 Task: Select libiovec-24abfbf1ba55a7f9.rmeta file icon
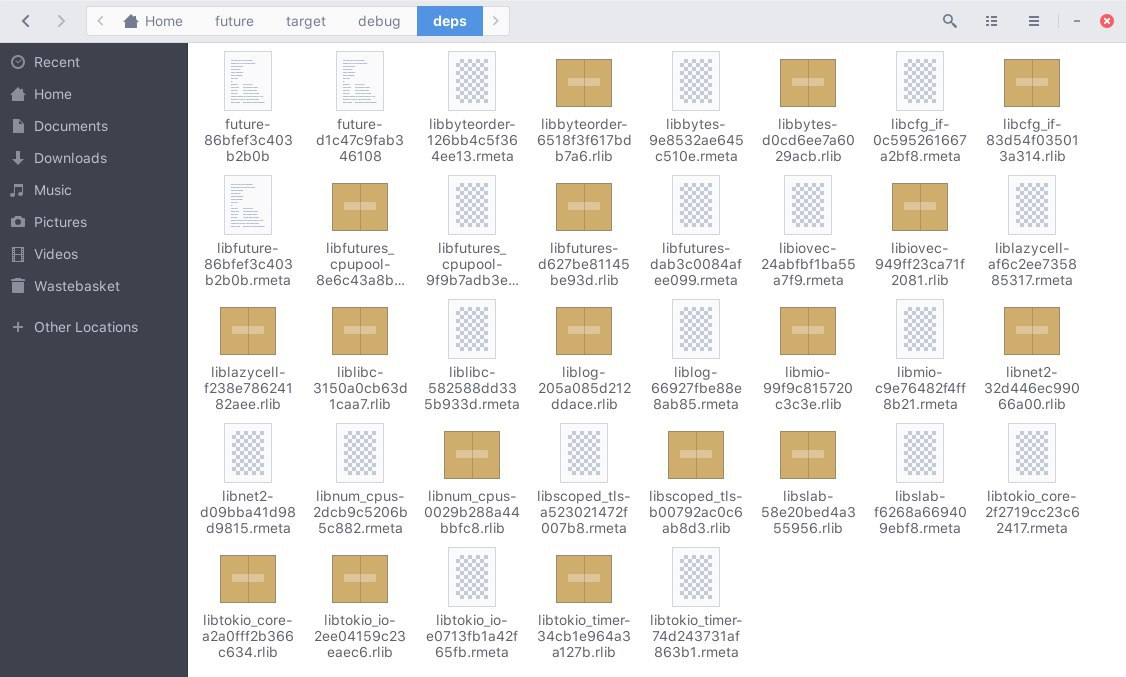click(808, 205)
